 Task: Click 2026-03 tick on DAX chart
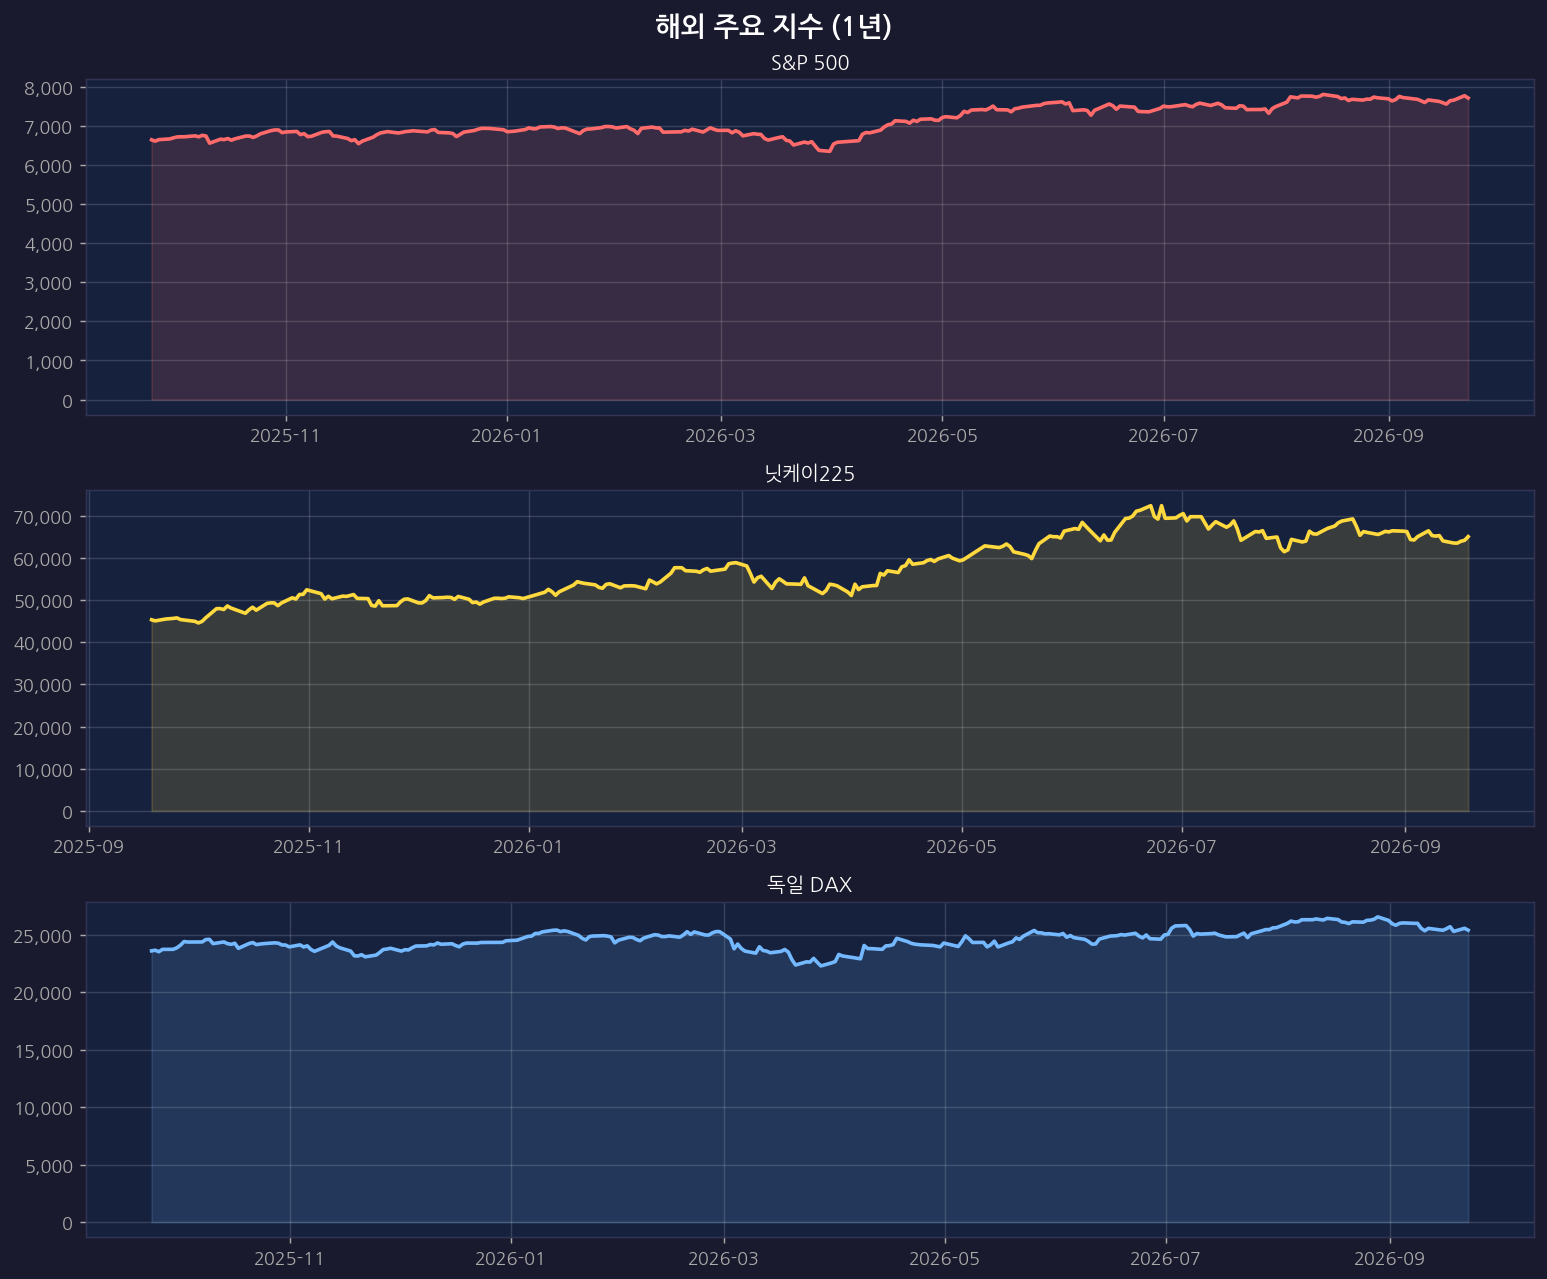click(x=724, y=1258)
